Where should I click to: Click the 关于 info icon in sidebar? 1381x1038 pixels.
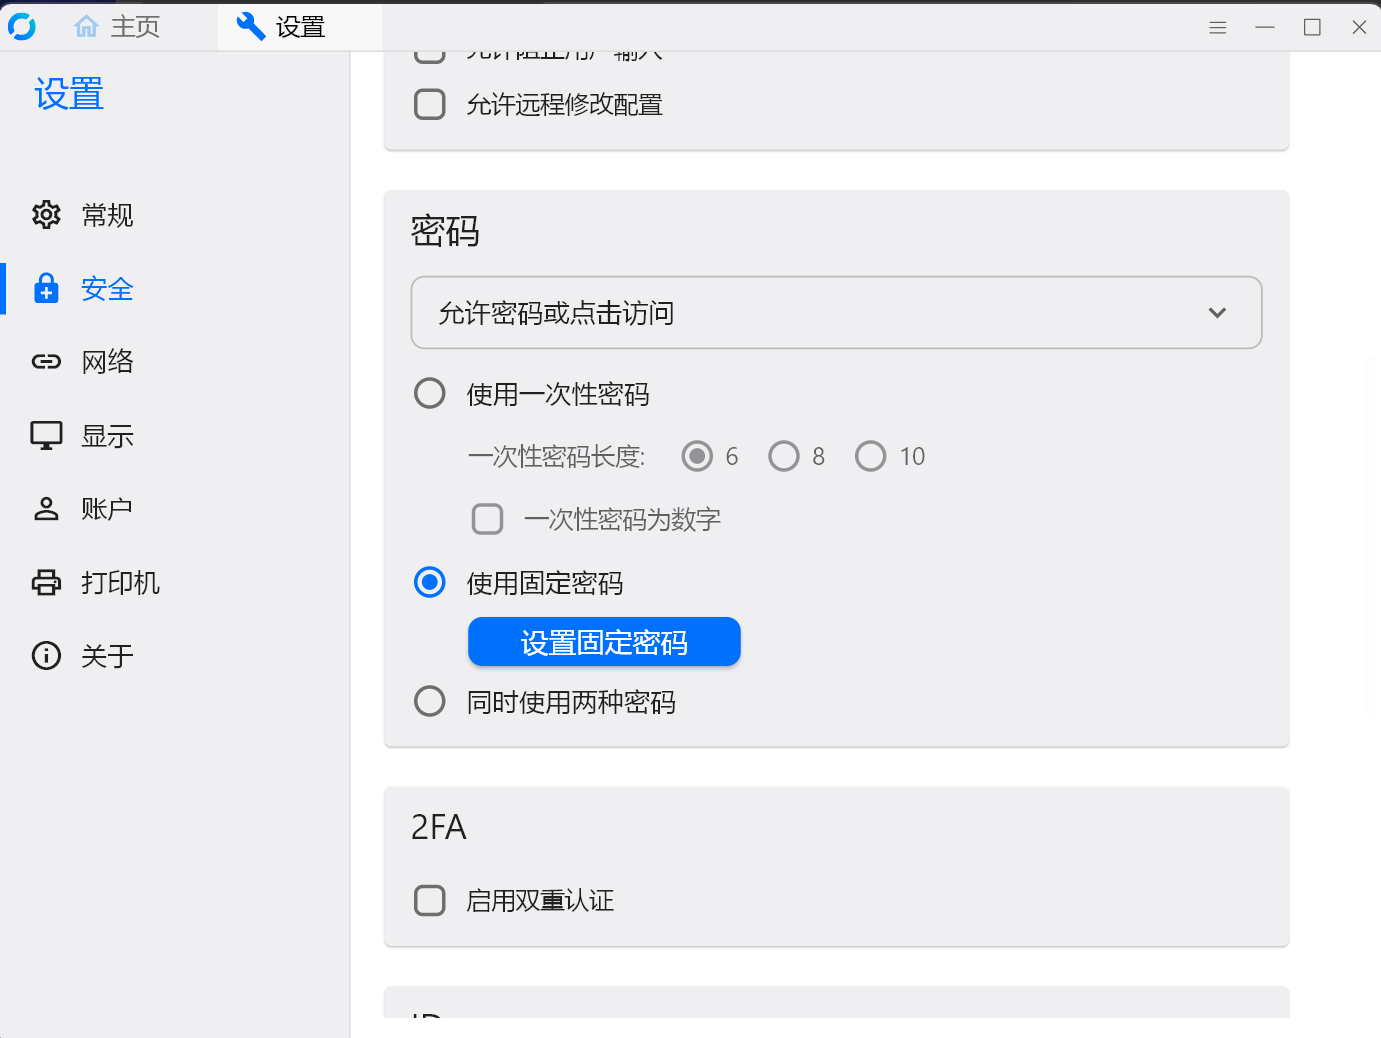[x=46, y=655]
